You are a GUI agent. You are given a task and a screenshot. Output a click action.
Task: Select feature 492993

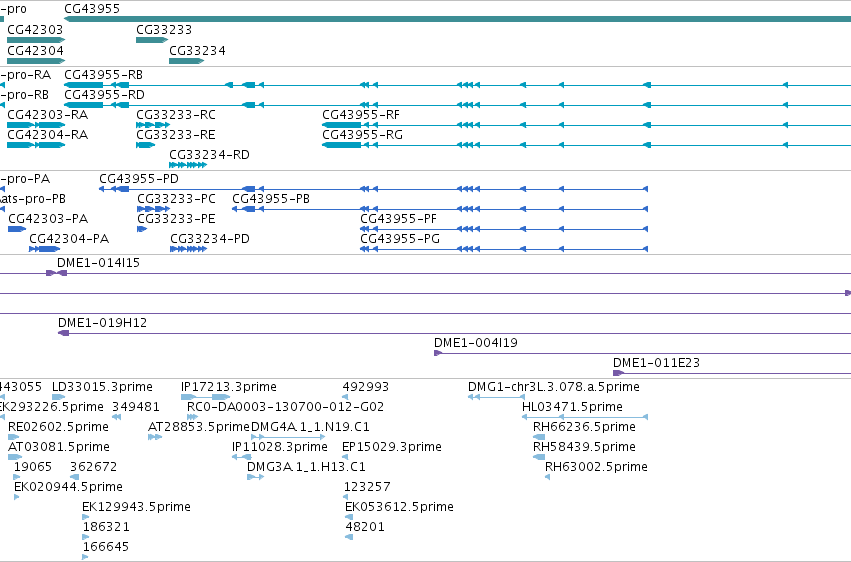pyautogui.click(x=346, y=398)
